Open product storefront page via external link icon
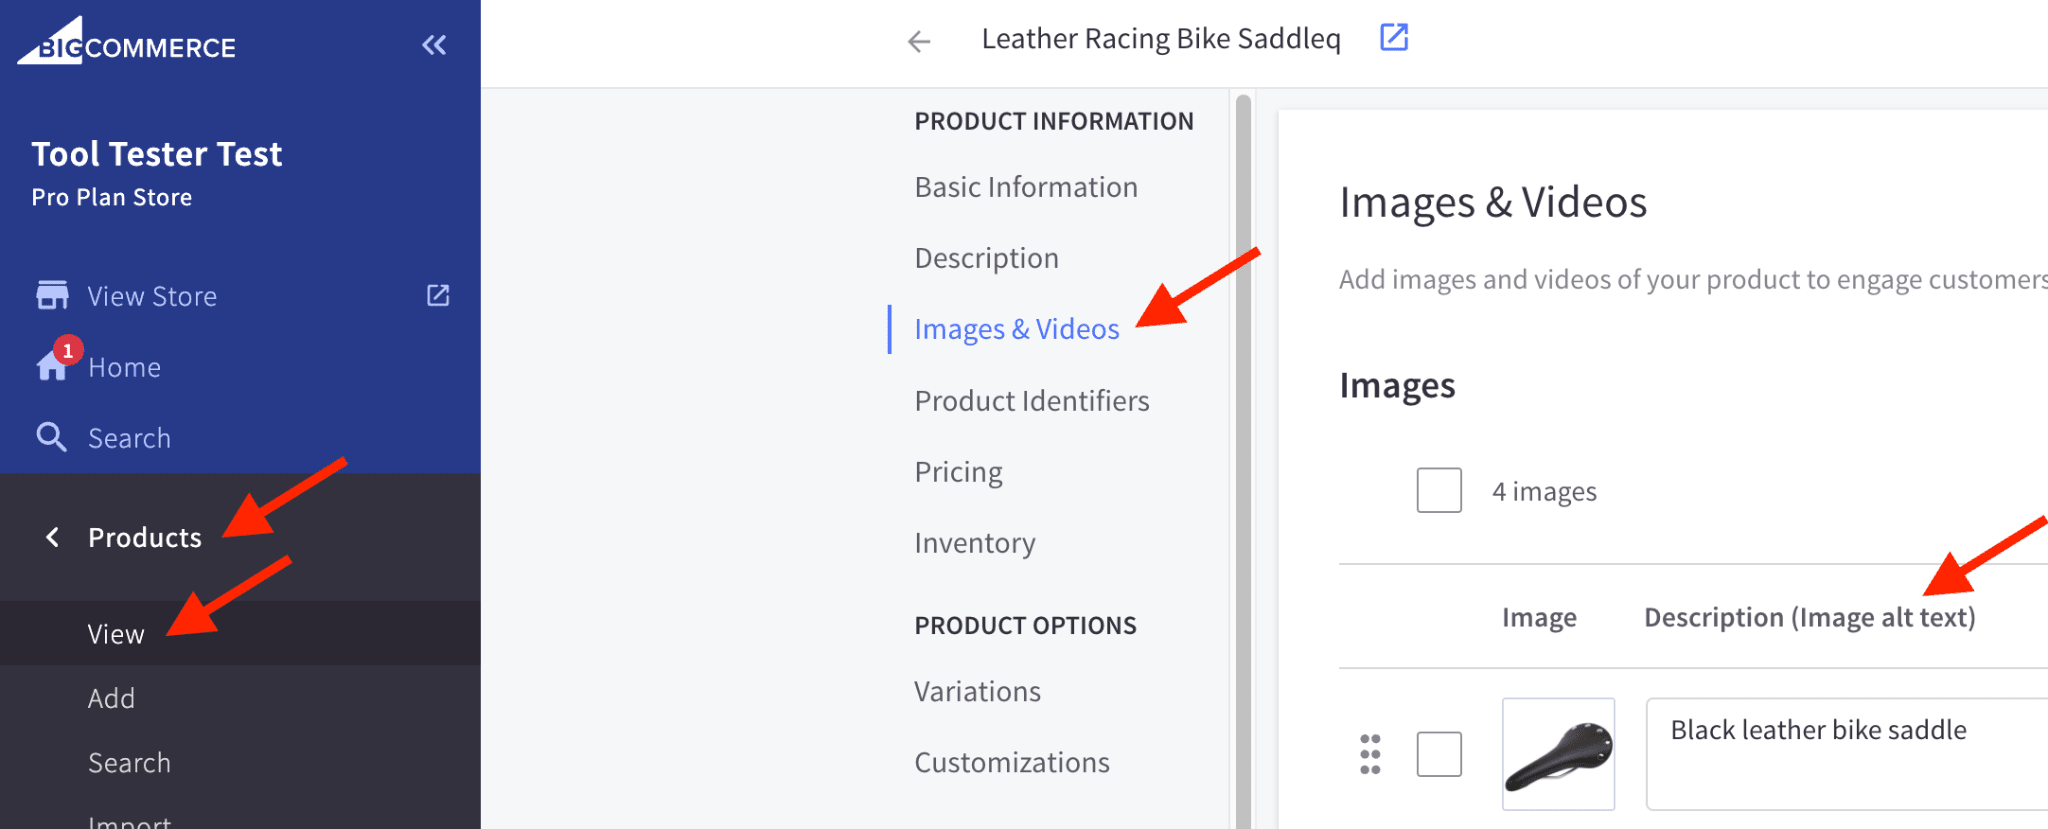2048x829 pixels. (x=1394, y=37)
